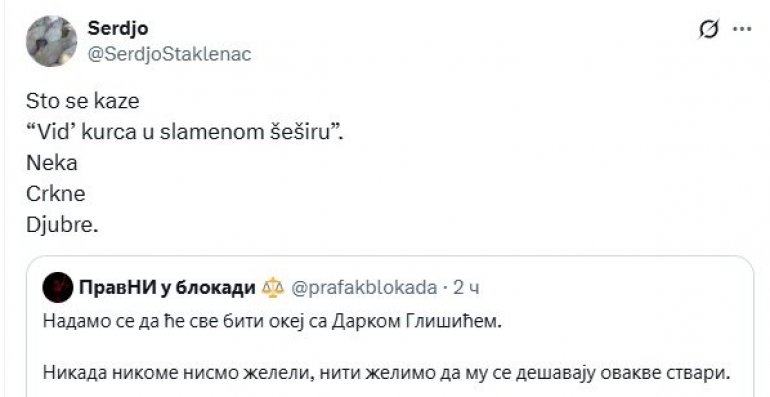Click the last tweet line "Djubre."

62,226
